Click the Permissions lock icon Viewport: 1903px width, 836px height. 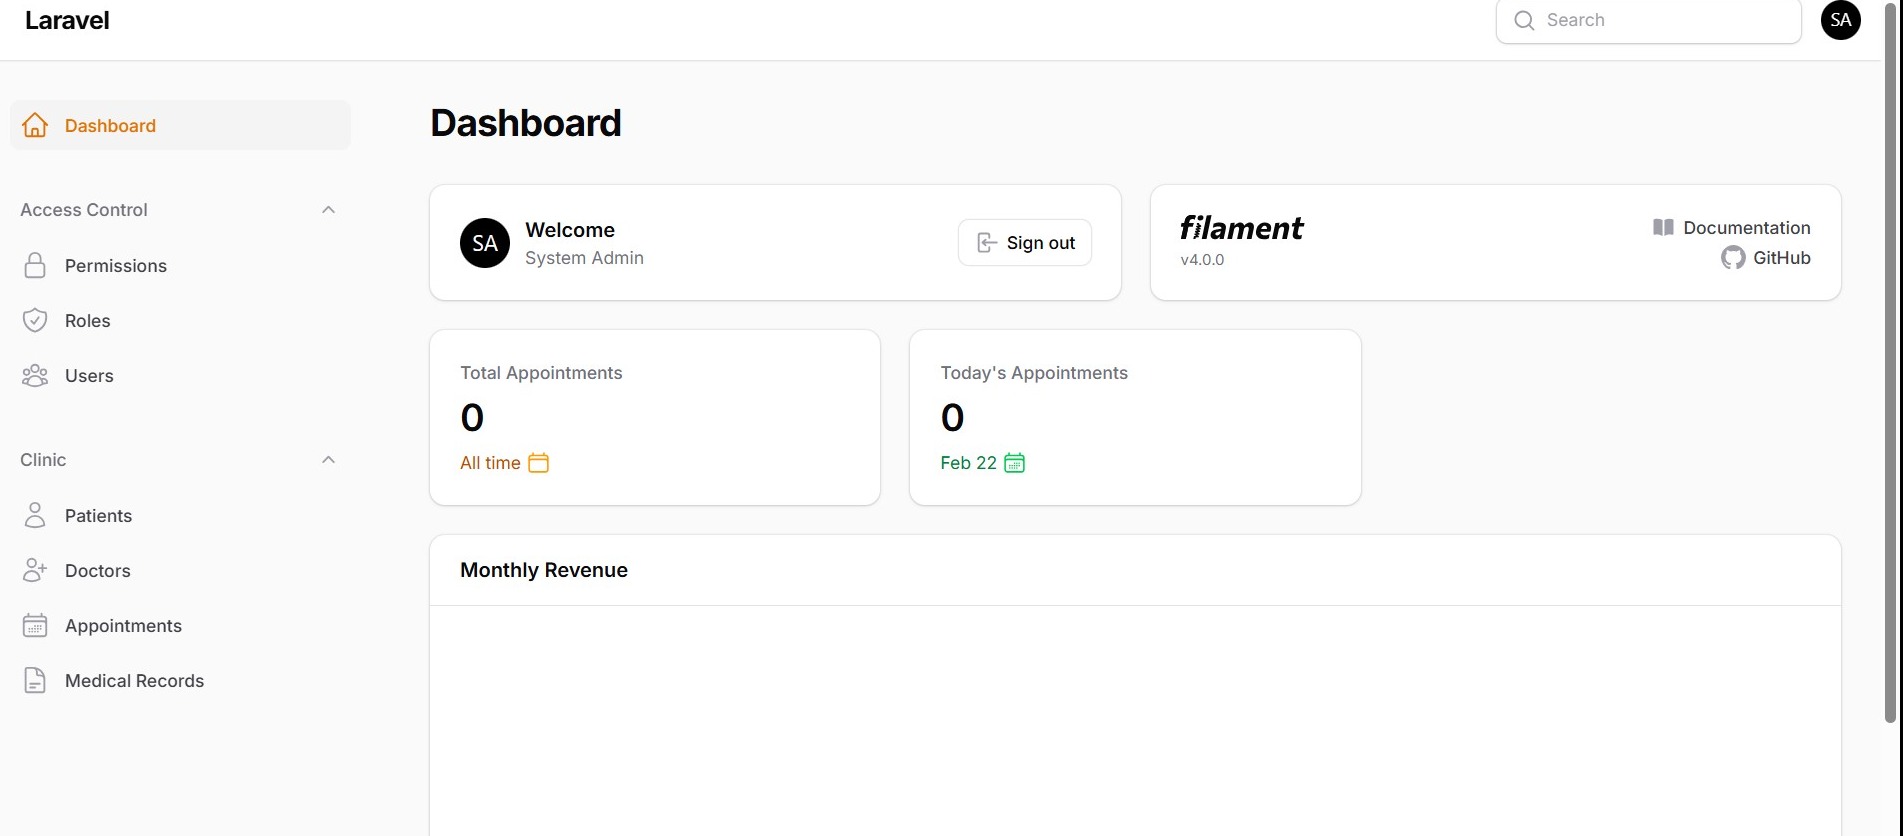(35, 266)
